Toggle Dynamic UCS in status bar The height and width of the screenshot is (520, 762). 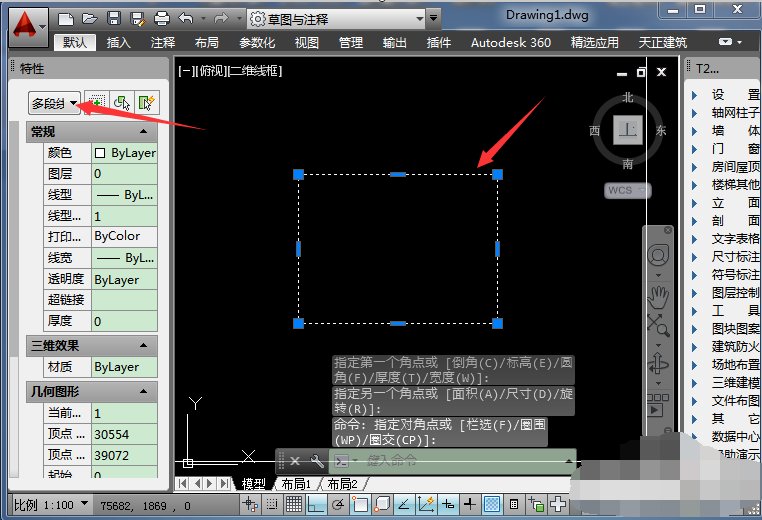pos(426,504)
